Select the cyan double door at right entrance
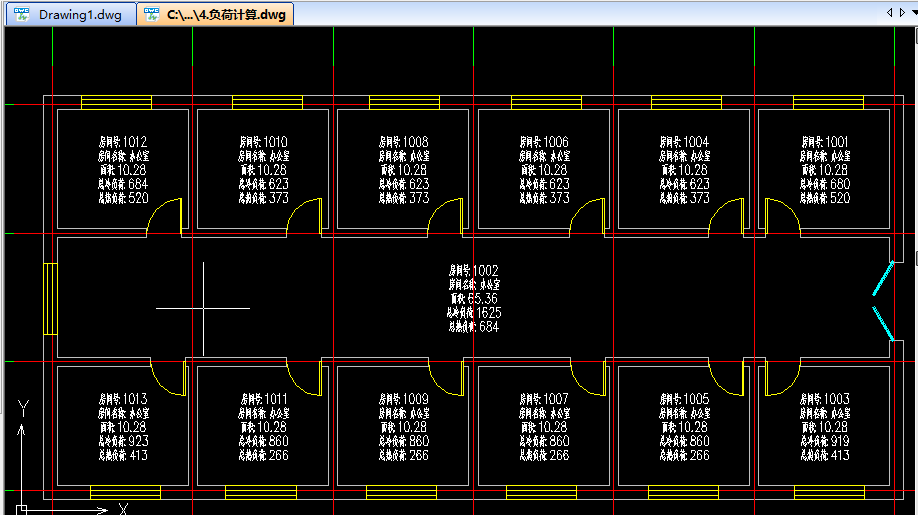Screen dimensions: 918x515 (881, 302)
